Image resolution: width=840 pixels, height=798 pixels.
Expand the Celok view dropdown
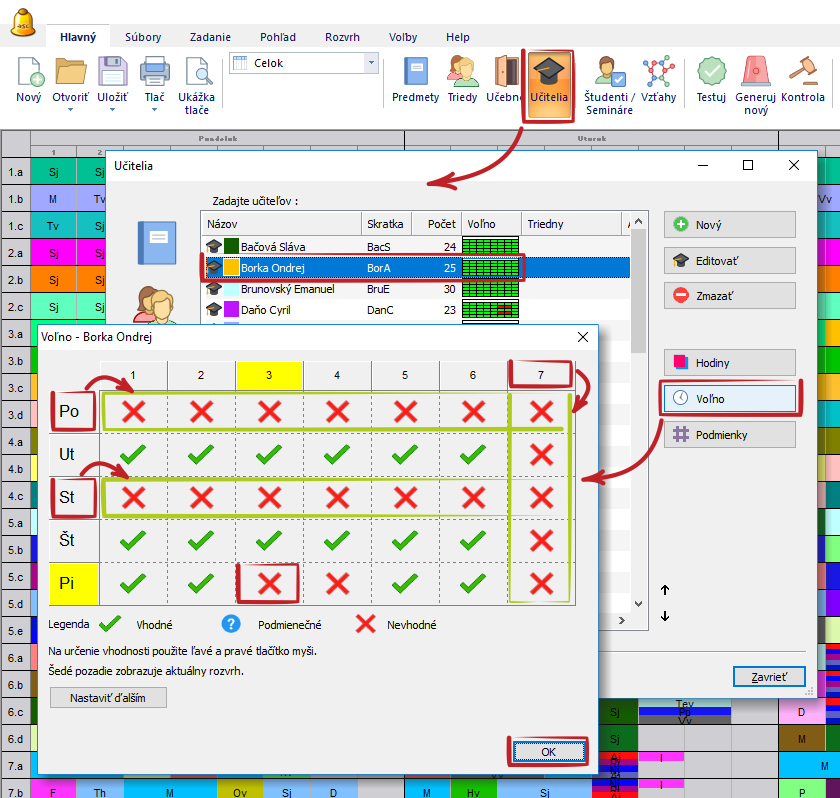point(371,63)
